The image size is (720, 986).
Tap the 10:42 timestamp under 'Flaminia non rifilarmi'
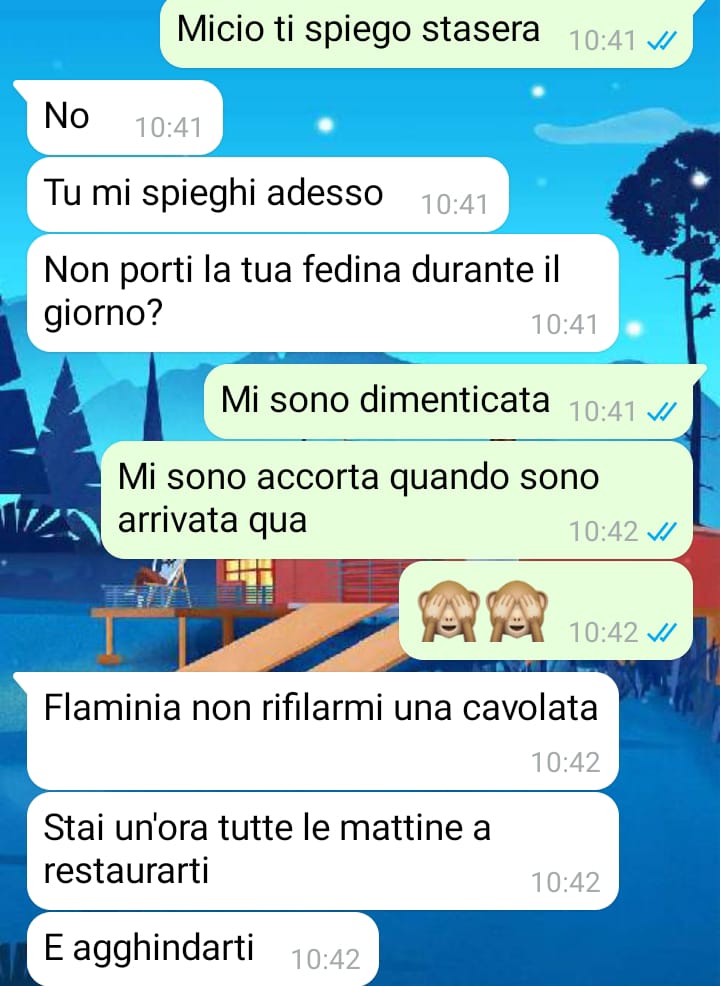pos(565,762)
